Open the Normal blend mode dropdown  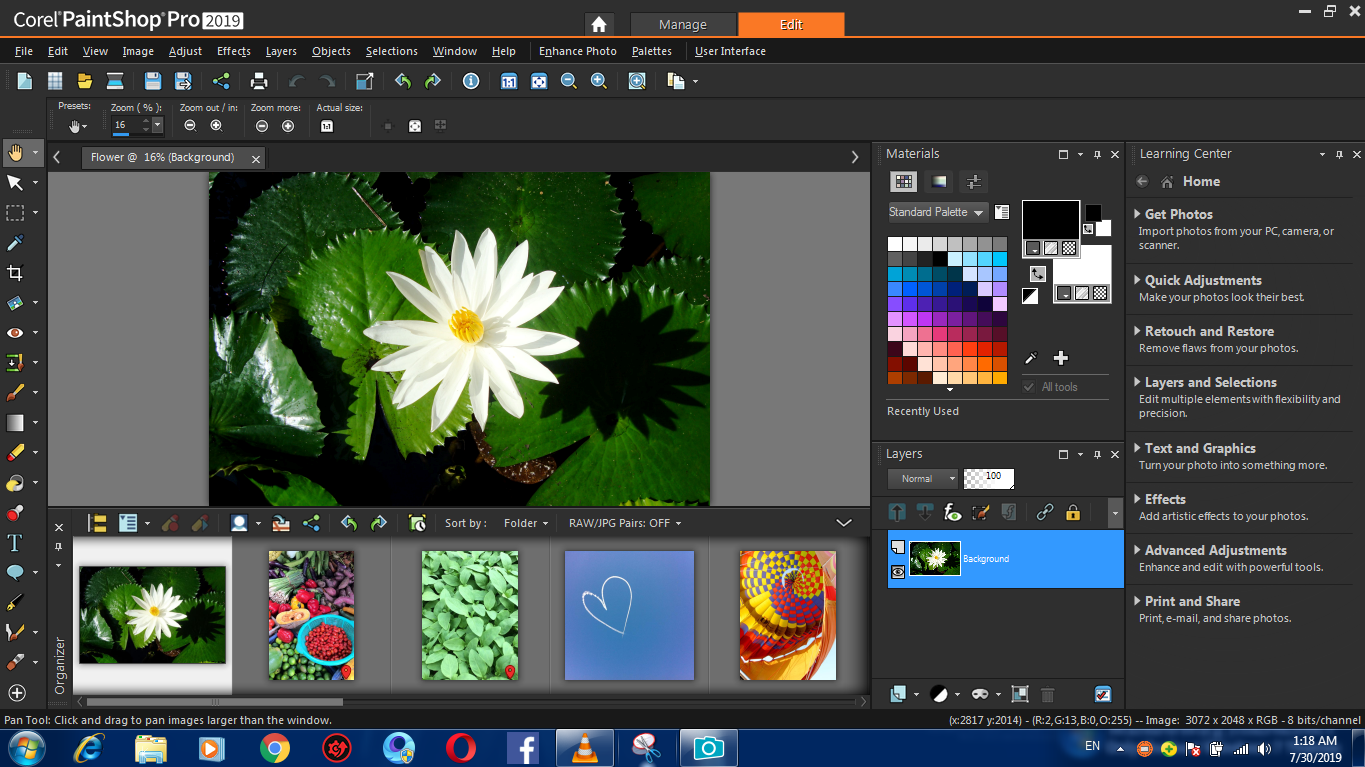coord(923,479)
